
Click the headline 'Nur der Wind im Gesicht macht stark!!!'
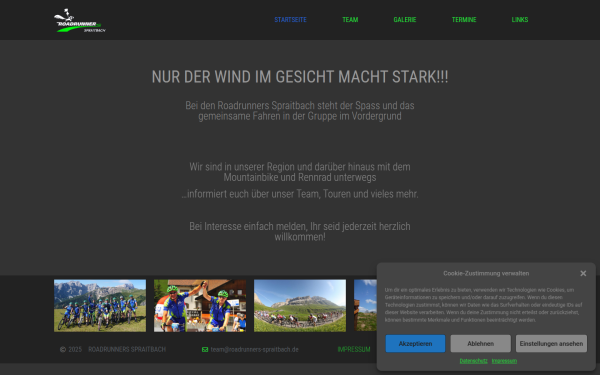(300, 77)
